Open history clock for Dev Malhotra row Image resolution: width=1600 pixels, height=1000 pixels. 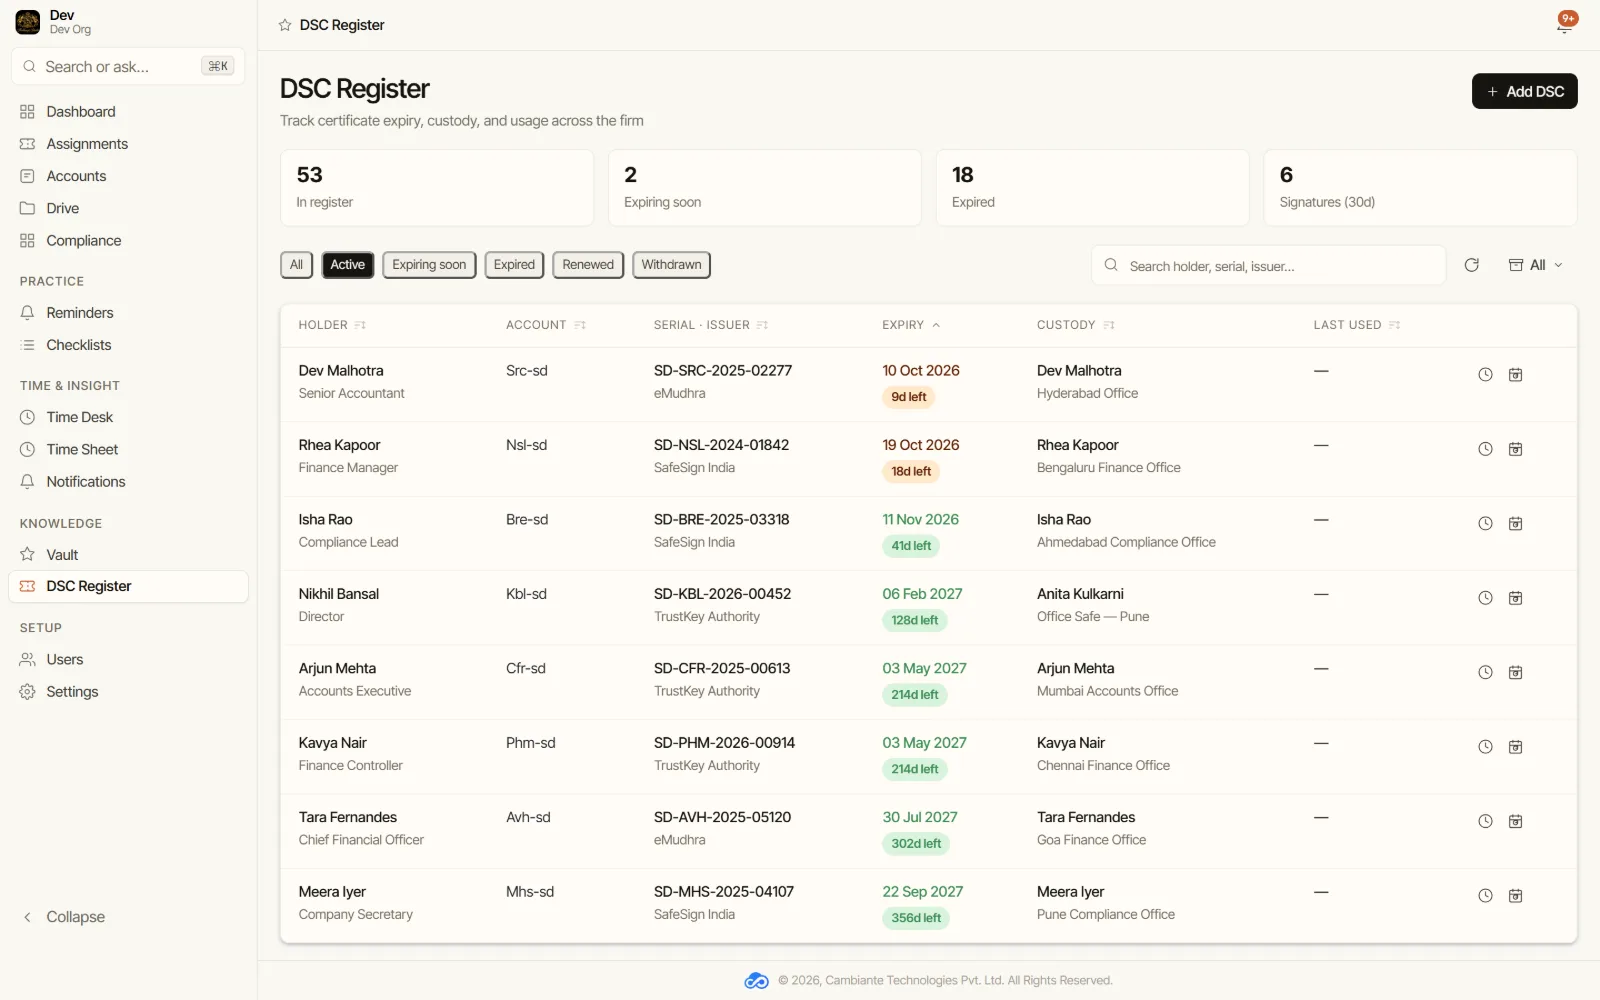[1485, 375]
